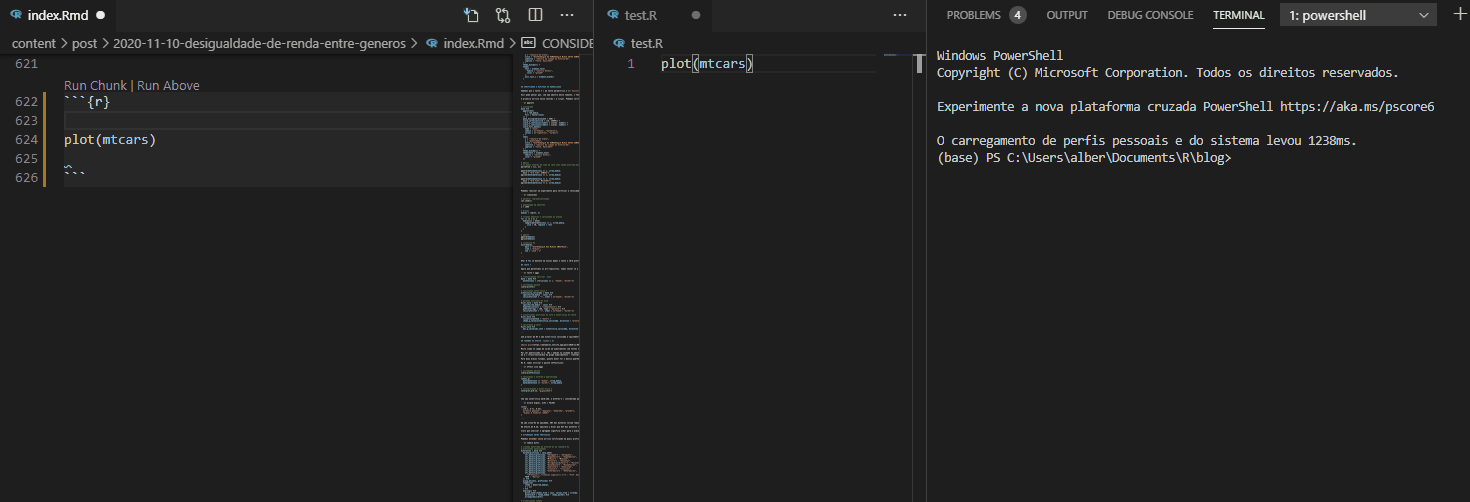
Task: Switch to the DEBUG CONSOLE tab
Action: (x=1150, y=15)
